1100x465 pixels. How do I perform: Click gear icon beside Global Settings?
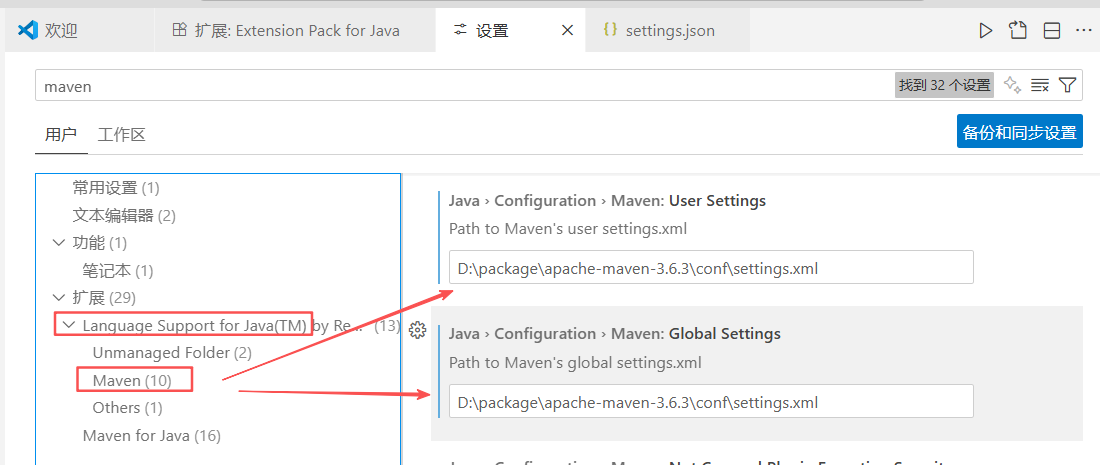pos(417,330)
